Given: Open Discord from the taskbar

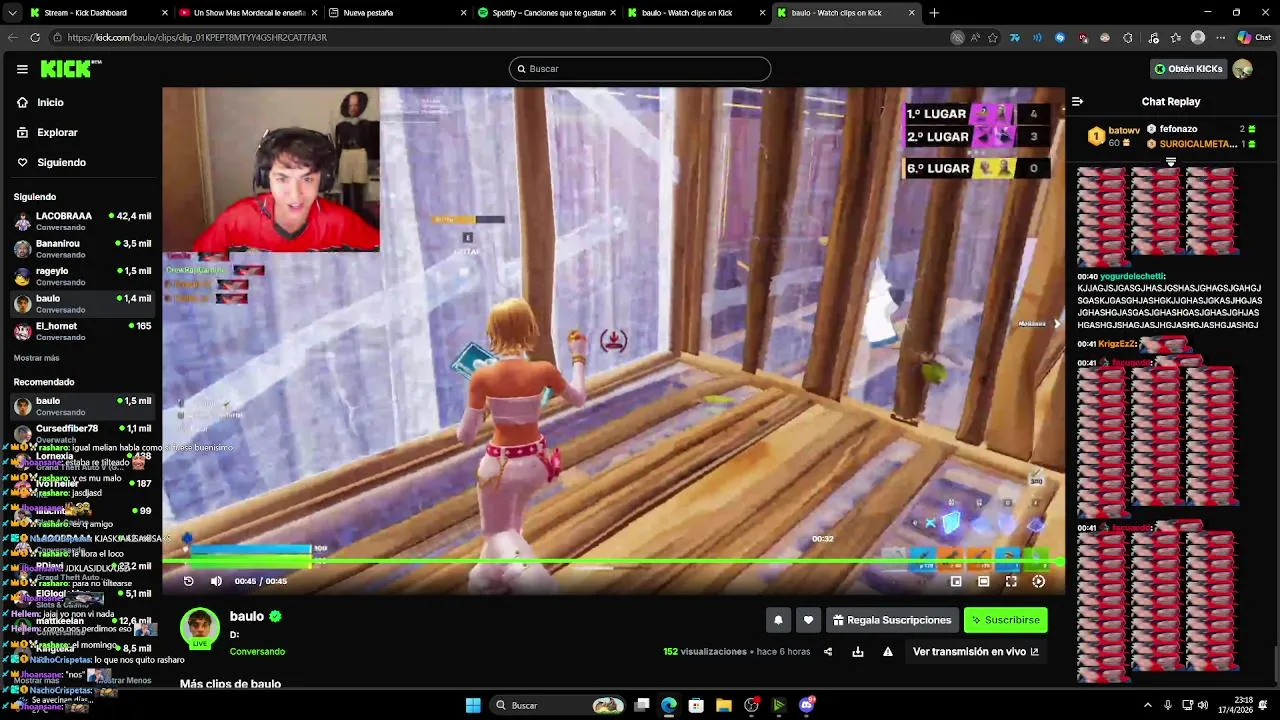Looking at the screenshot, I should click(x=806, y=705).
